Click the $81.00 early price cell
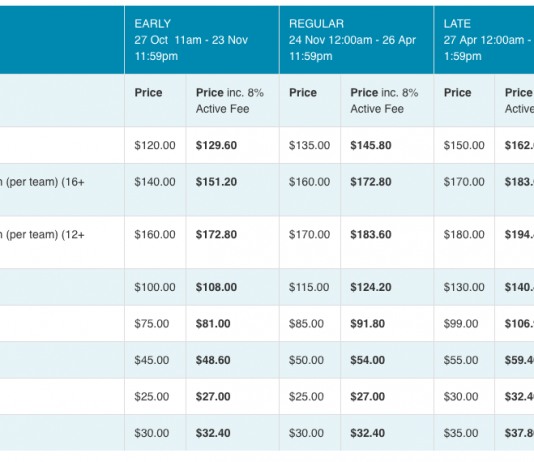The image size is (534, 462). click(x=213, y=323)
